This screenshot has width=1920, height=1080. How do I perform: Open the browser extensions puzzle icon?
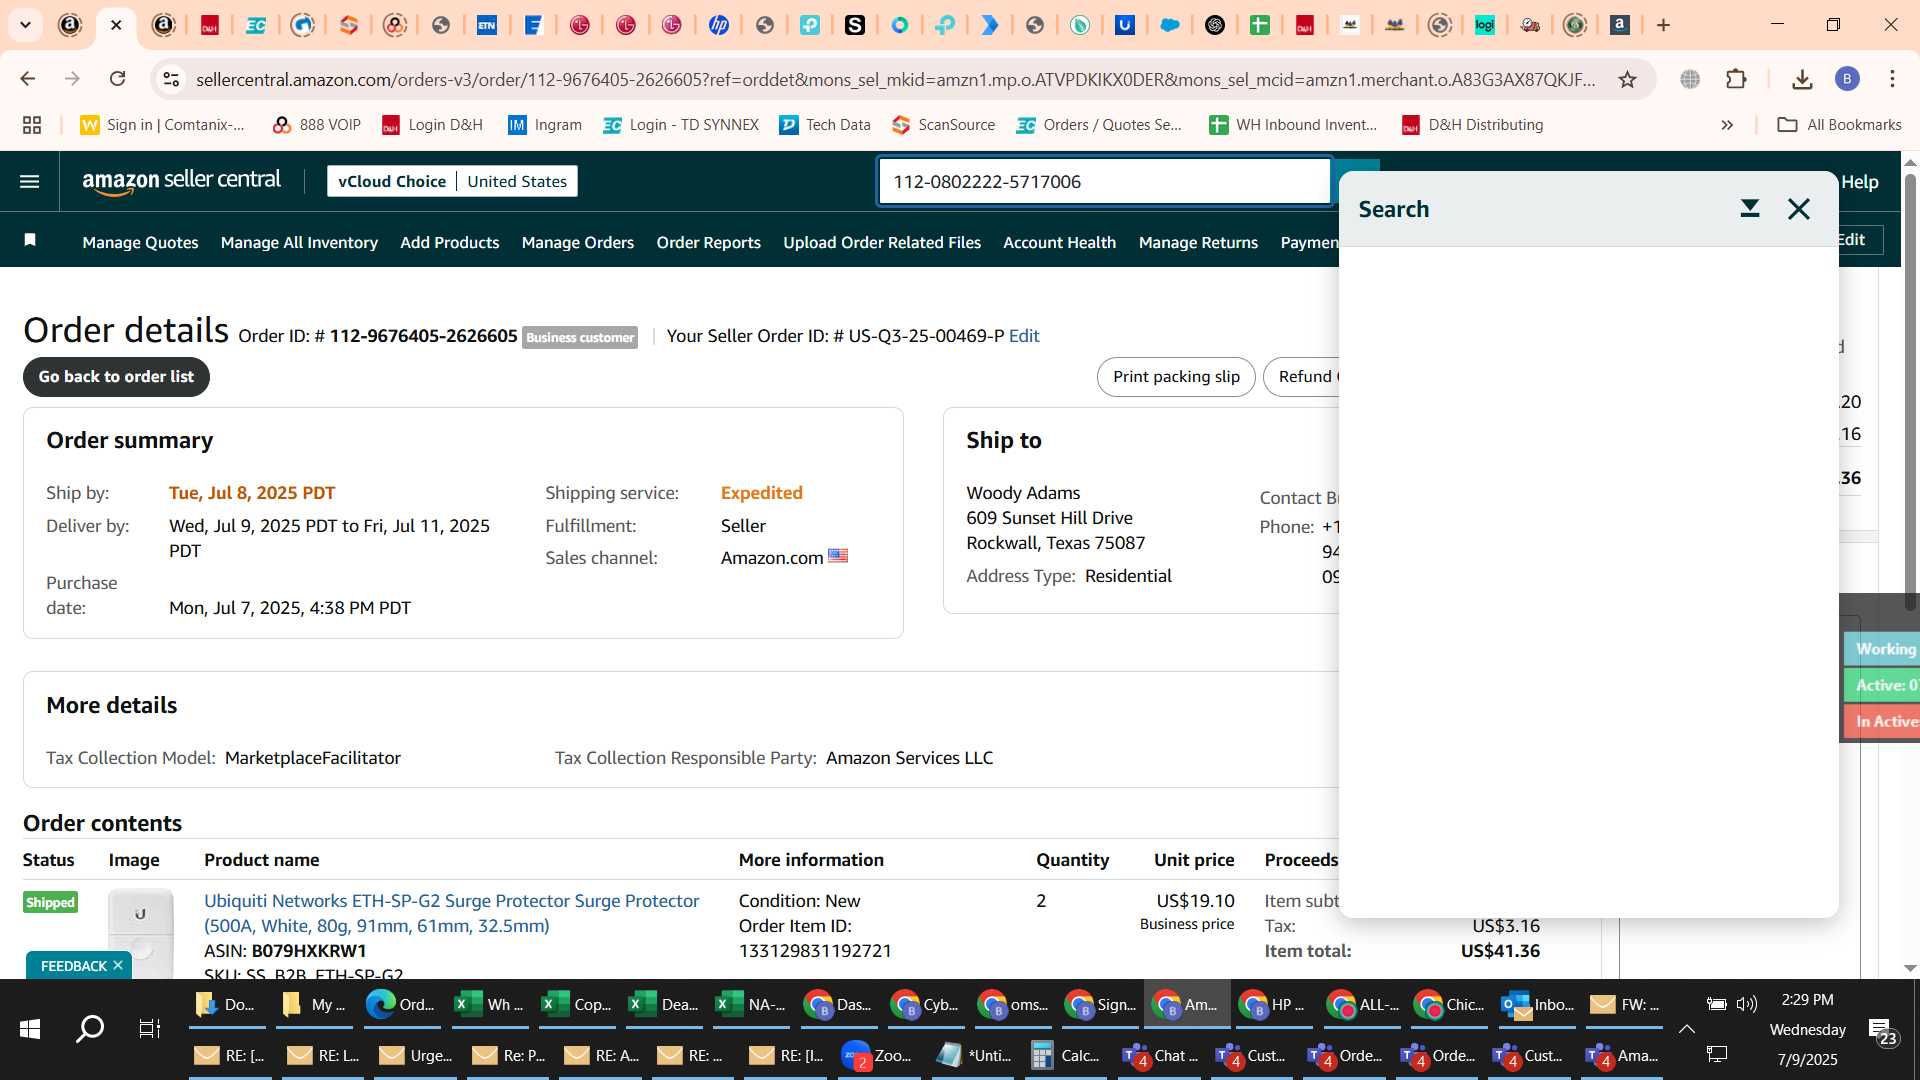point(1737,79)
